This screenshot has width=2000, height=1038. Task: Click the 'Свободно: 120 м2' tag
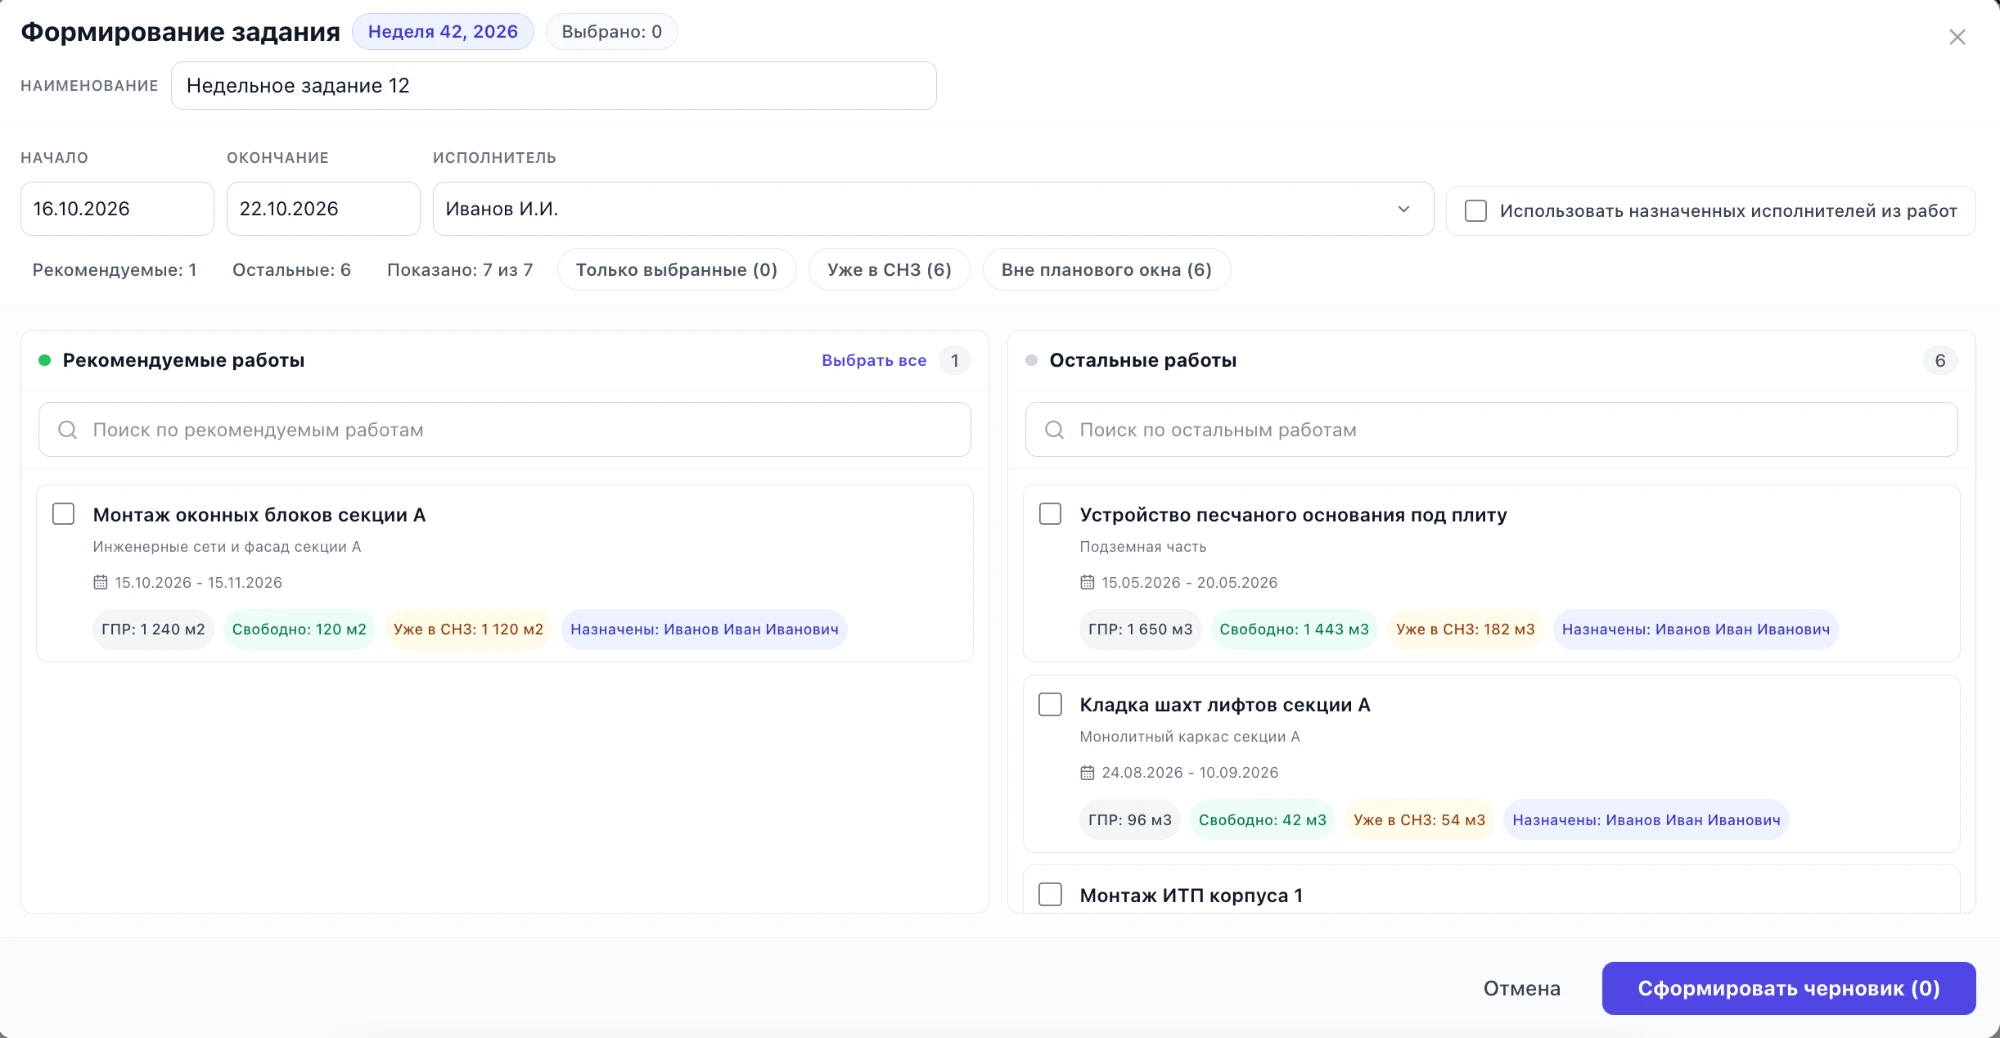tap(299, 630)
